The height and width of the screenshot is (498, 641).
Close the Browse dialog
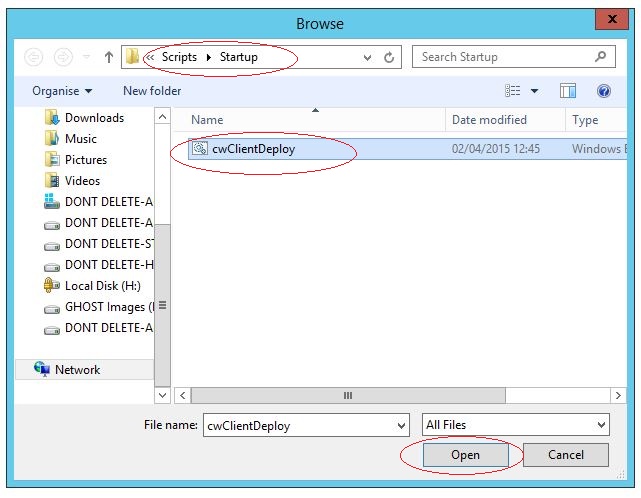click(612, 19)
